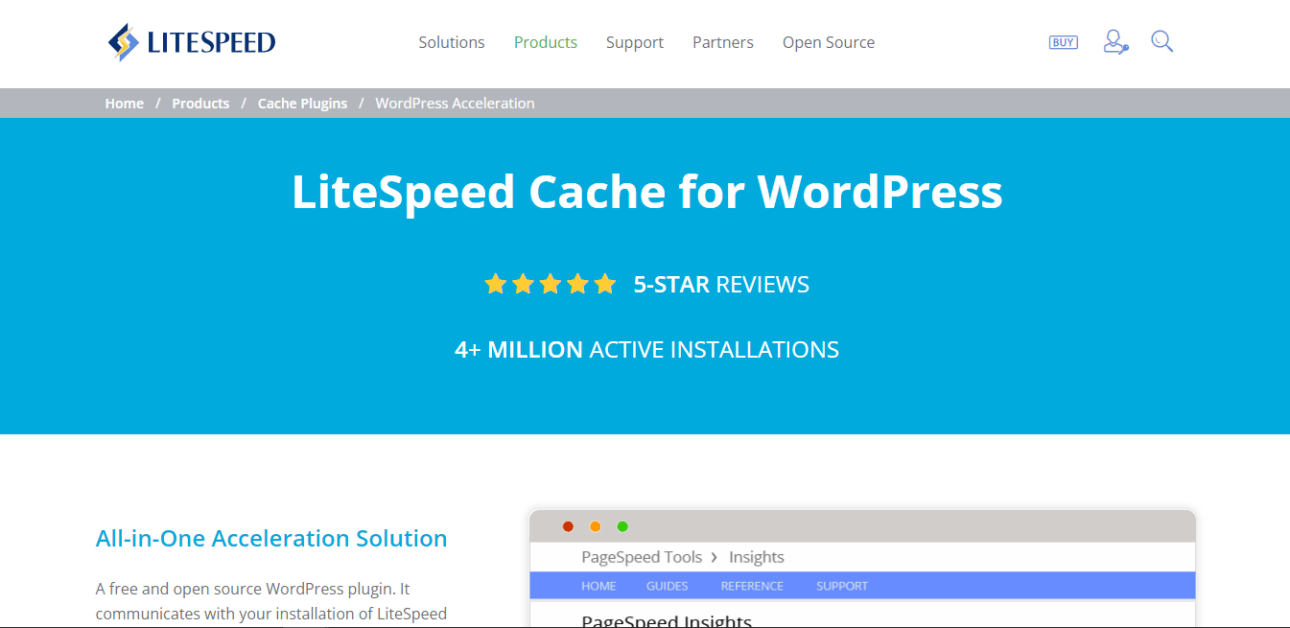
Task: Open the user account login icon
Action: tap(1116, 42)
